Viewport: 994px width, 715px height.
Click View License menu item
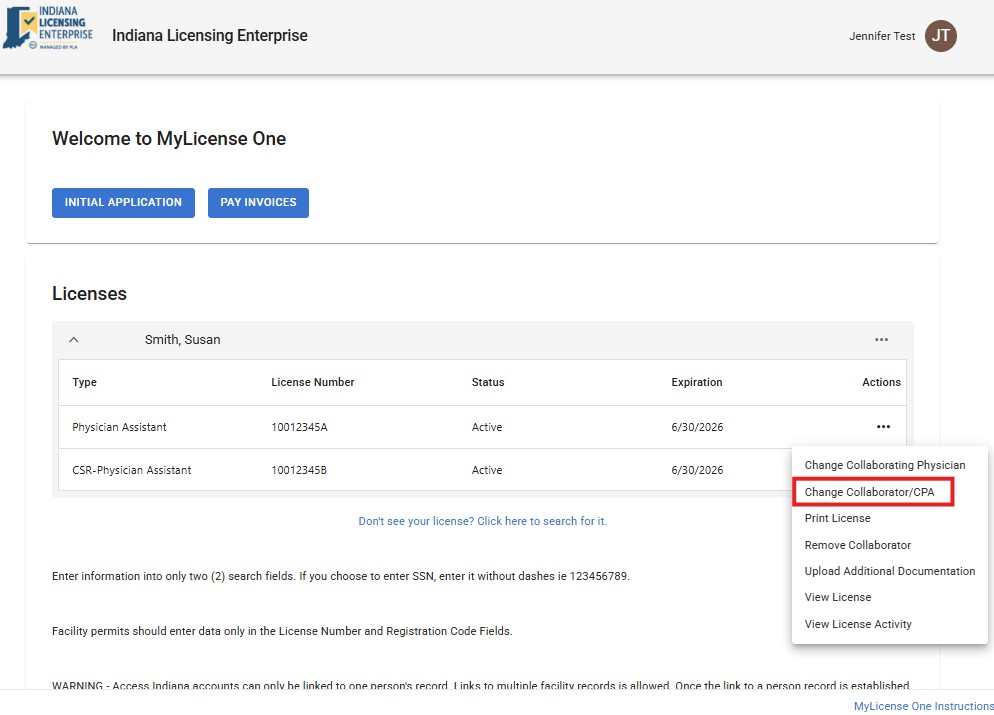tap(837, 597)
